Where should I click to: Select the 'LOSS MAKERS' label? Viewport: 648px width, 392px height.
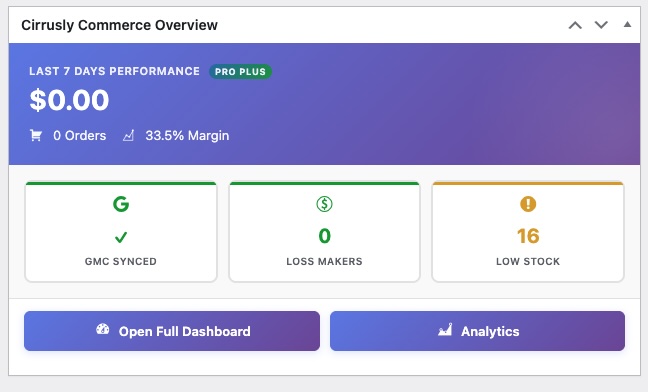pos(324,261)
